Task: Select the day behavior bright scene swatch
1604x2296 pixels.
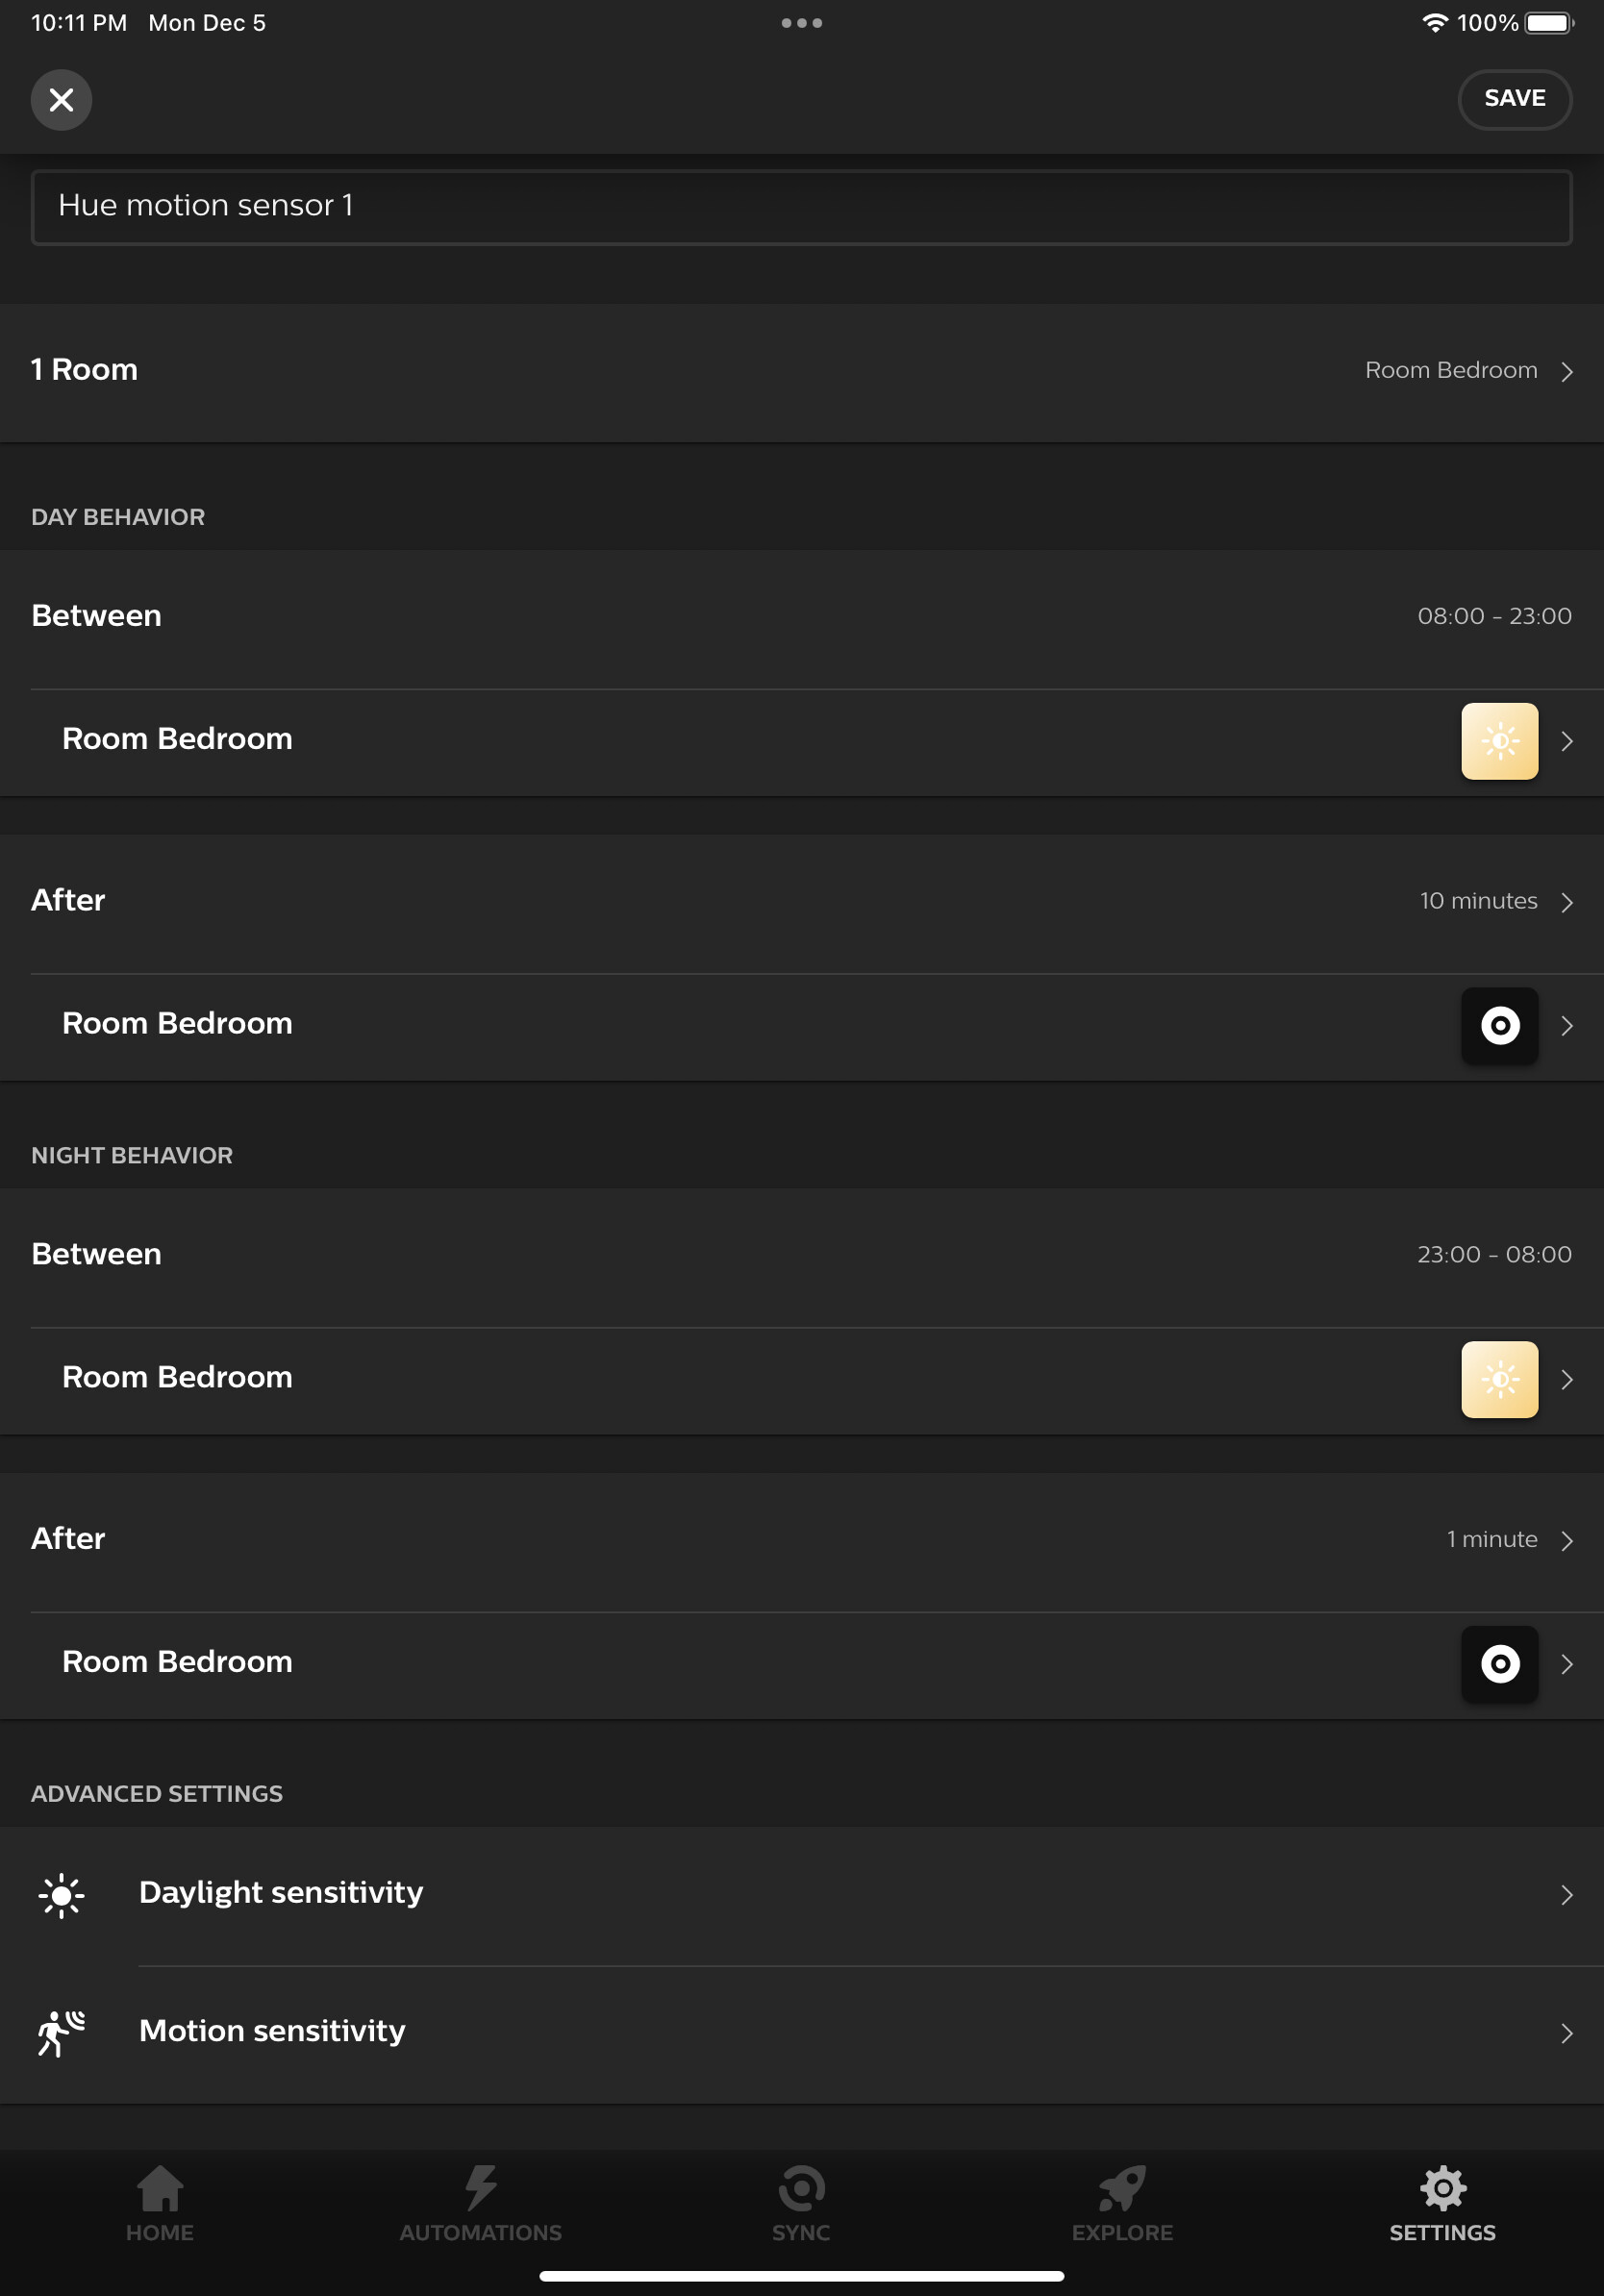Action: pyautogui.click(x=1499, y=741)
